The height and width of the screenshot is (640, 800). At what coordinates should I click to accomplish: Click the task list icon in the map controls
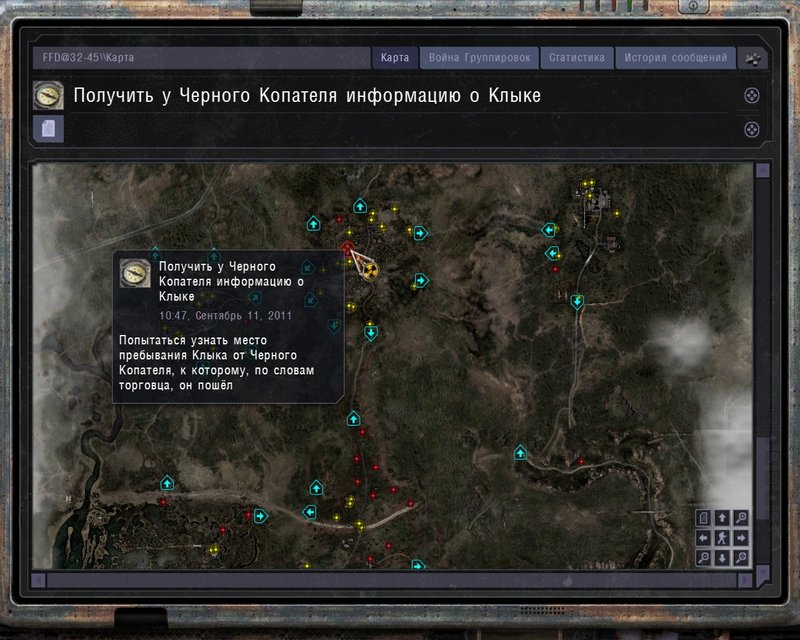coord(703,518)
